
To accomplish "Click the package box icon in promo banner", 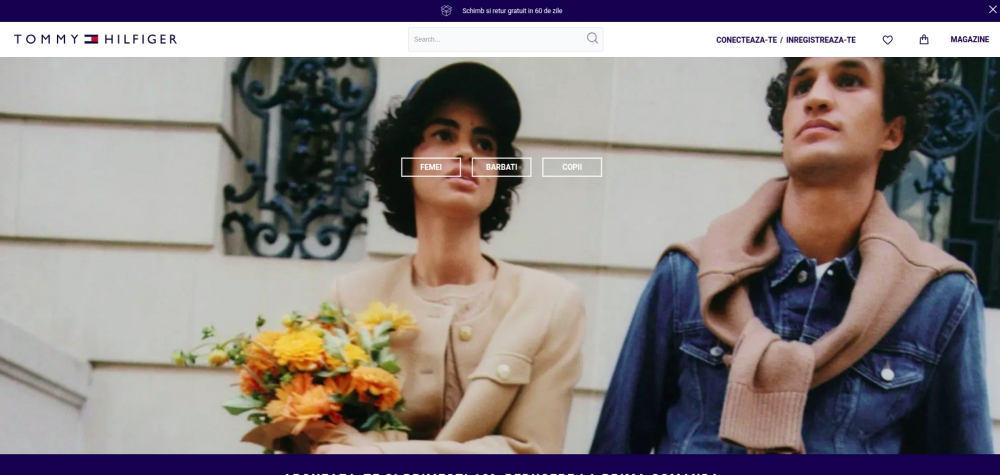I will 447,11.
